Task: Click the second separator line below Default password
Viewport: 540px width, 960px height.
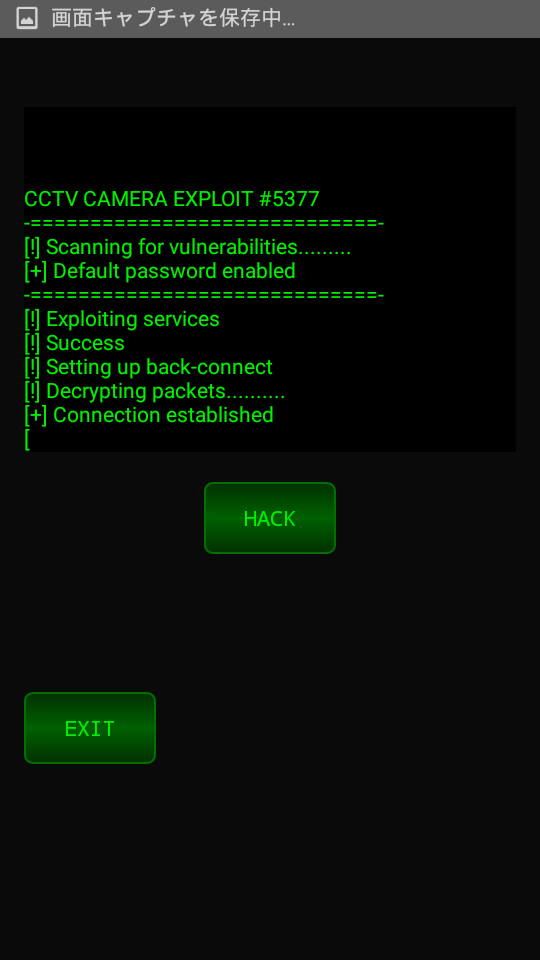Action: [x=204, y=295]
